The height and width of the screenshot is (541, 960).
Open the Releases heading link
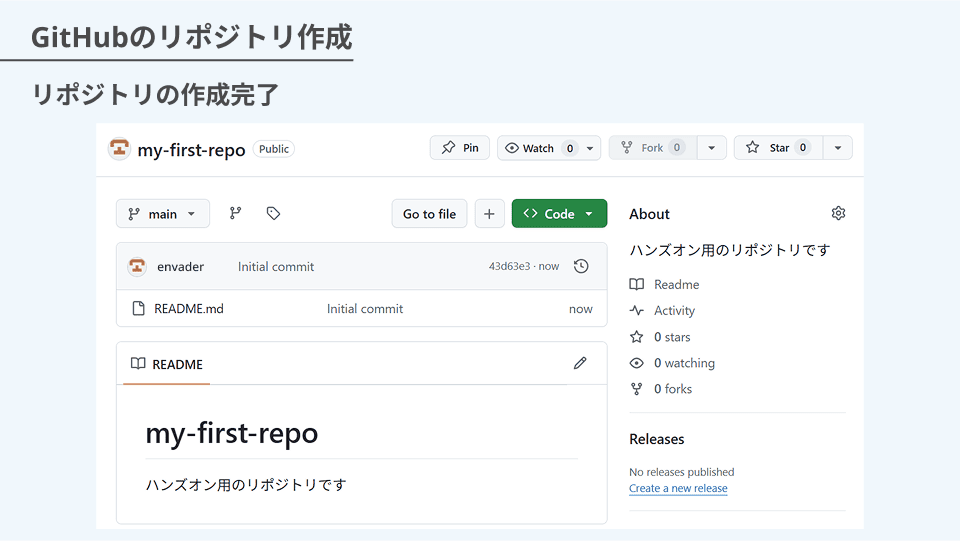click(656, 439)
